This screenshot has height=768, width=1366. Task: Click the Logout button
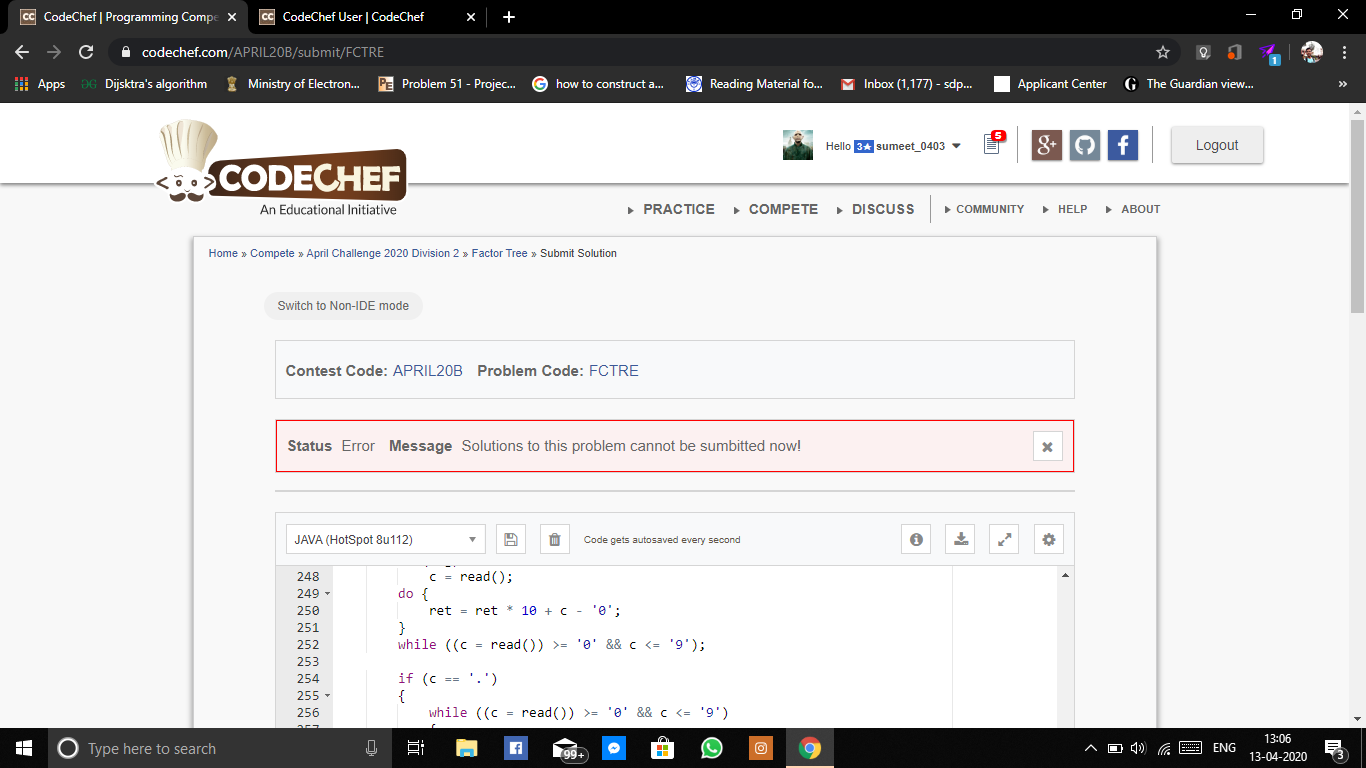1217,145
